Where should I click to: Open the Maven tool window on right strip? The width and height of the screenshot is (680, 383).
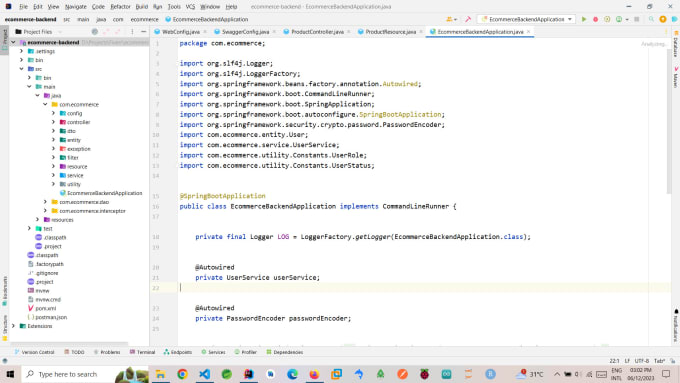(675, 77)
